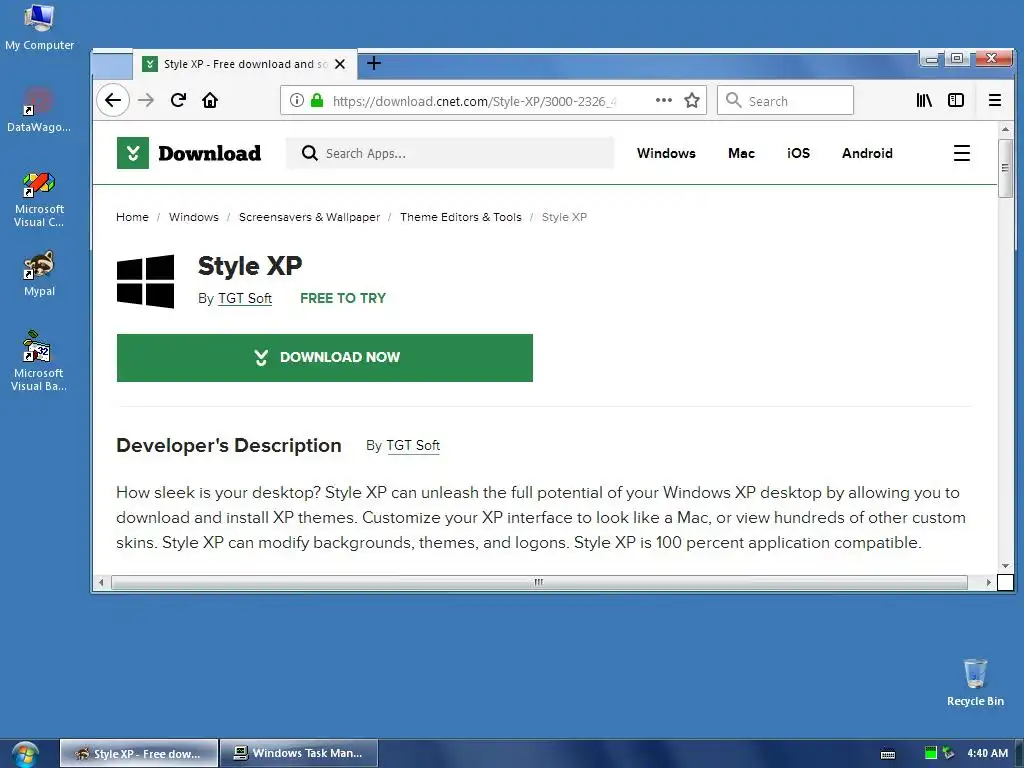Screen dimensions: 1024x768
Task: Click the Style XP Windows logo icon
Action: tap(146, 281)
